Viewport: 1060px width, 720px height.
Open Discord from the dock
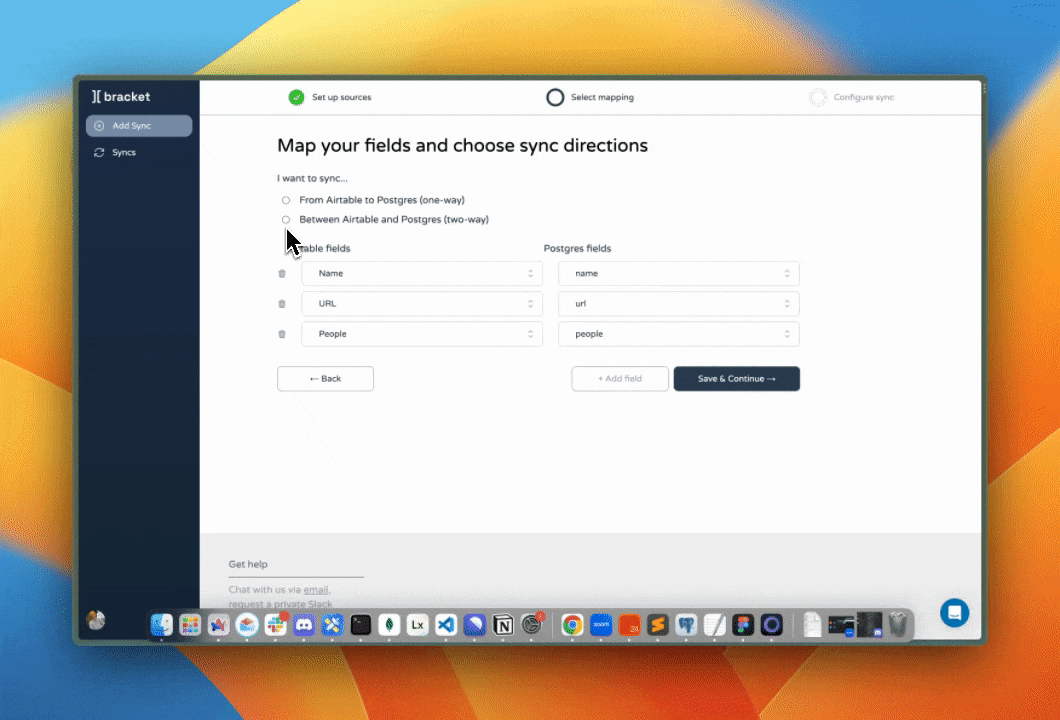[x=304, y=625]
